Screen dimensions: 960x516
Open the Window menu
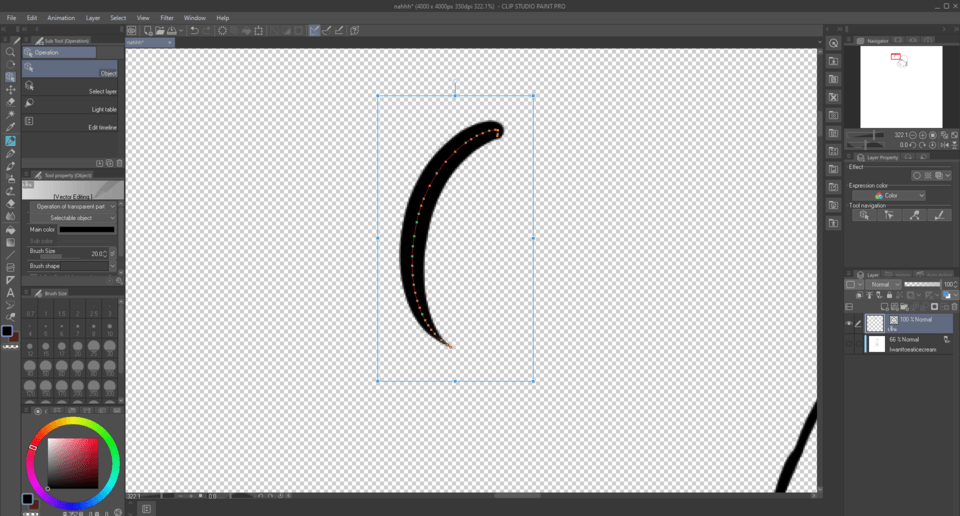coord(195,18)
